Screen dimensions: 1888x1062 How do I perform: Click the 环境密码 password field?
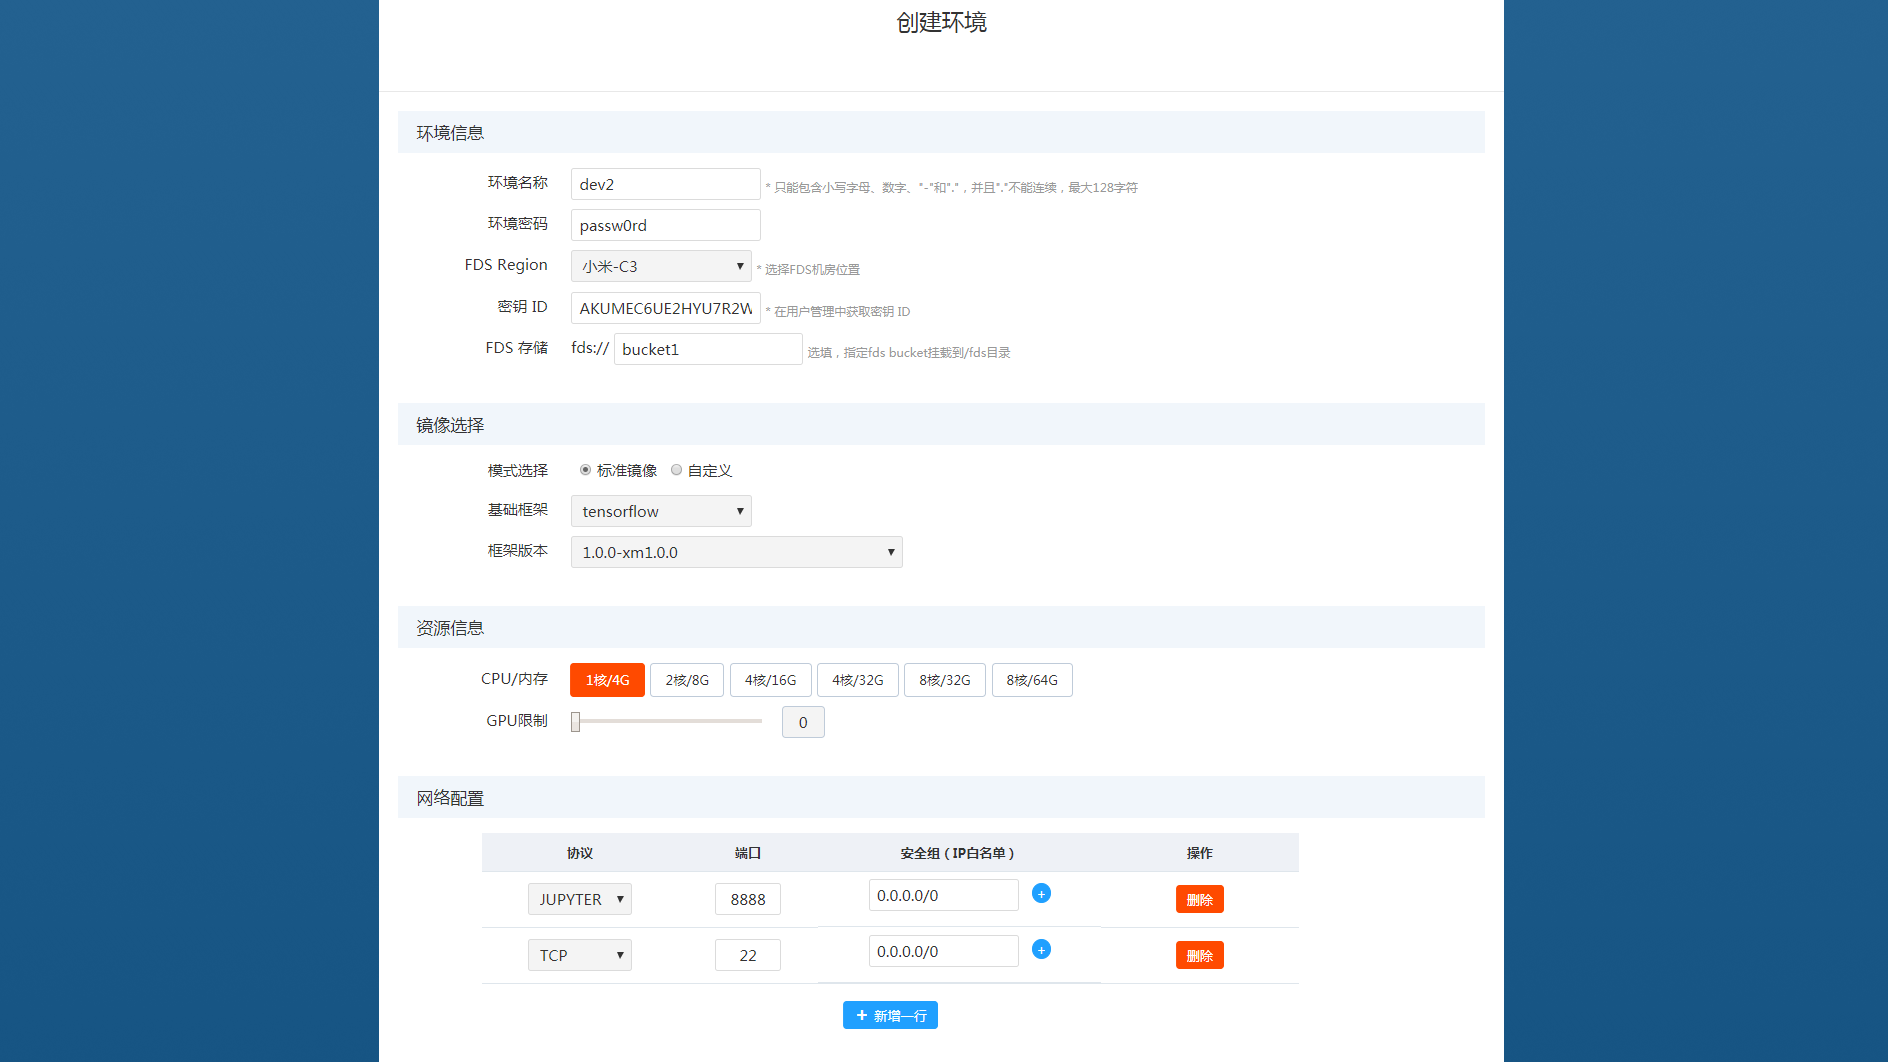click(x=666, y=225)
